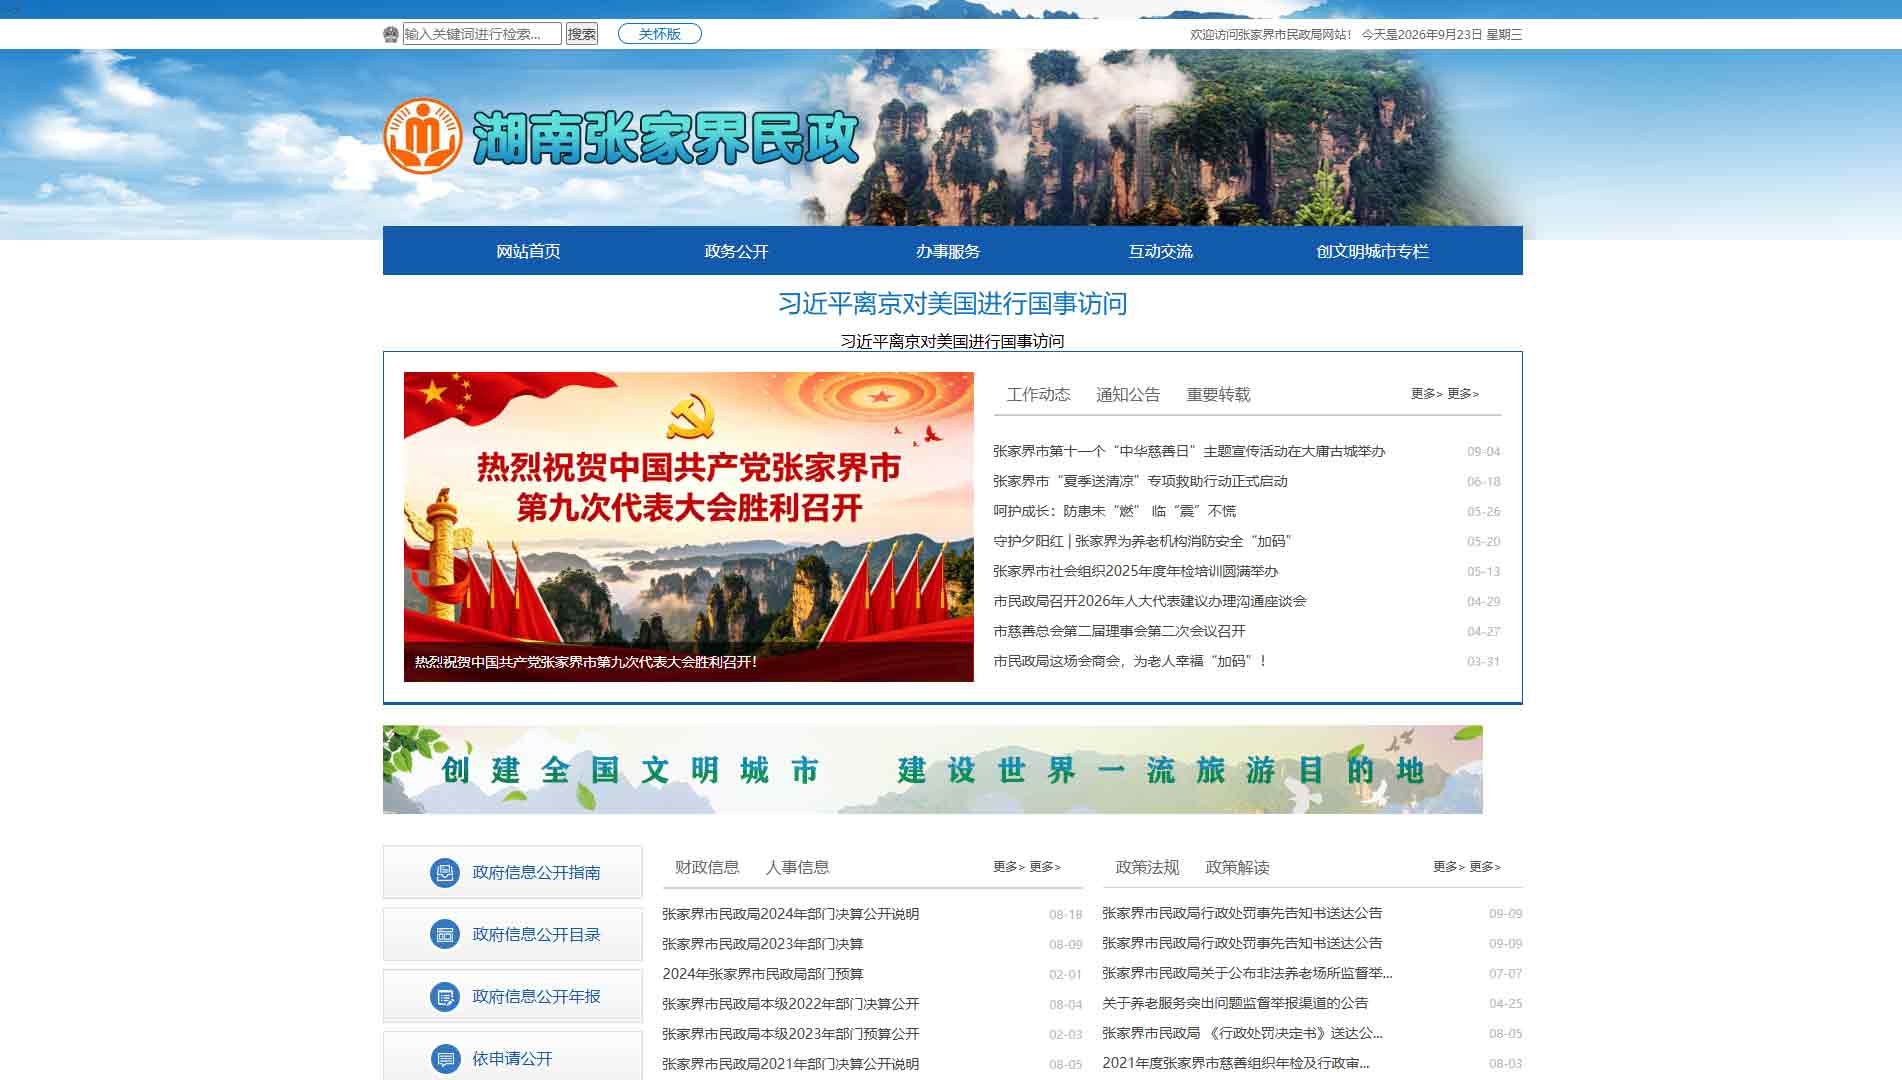This screenshot has width=1902, height=1080.
Task: Open 守护夕阳红 fire safety article
Action: pos(1142,541)
